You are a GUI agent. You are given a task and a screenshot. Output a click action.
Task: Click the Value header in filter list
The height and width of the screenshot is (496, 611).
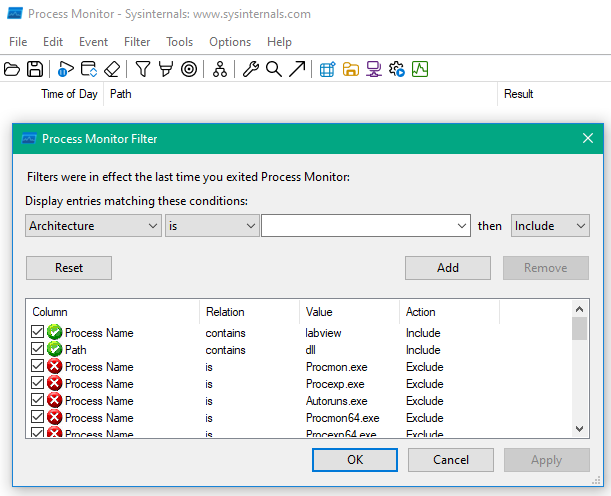[x=319, y=312]
